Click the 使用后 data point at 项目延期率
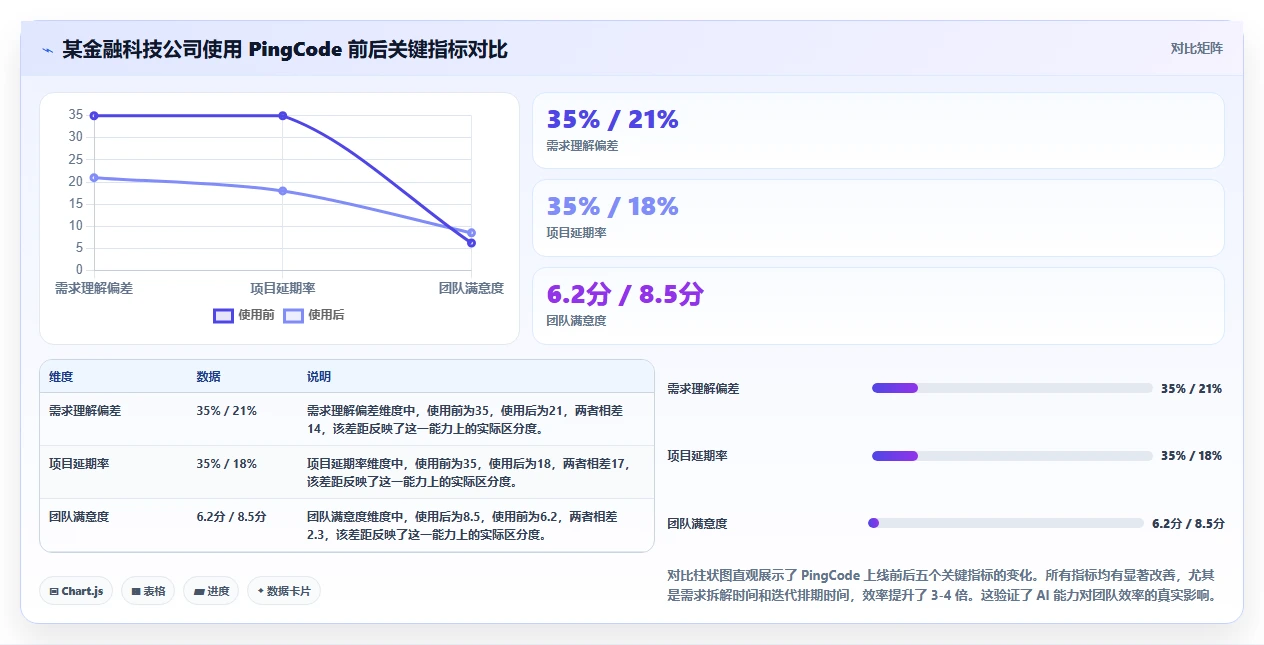This screenshot has height=645, width=1264. (x=283, y=191)
